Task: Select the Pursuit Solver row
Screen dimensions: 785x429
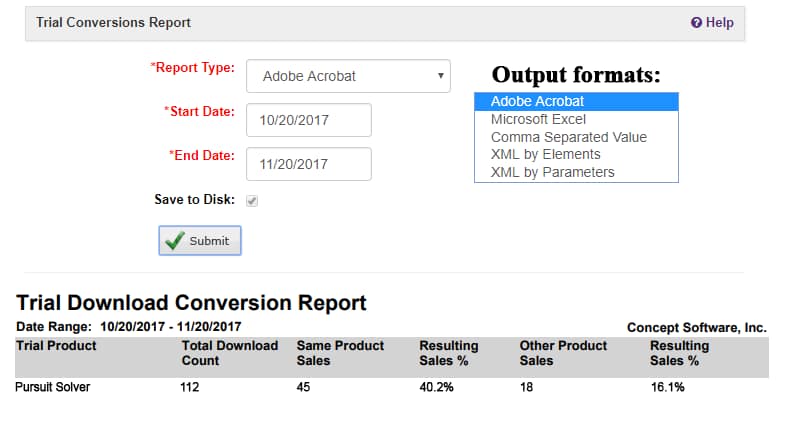Action: pos(392,387)
